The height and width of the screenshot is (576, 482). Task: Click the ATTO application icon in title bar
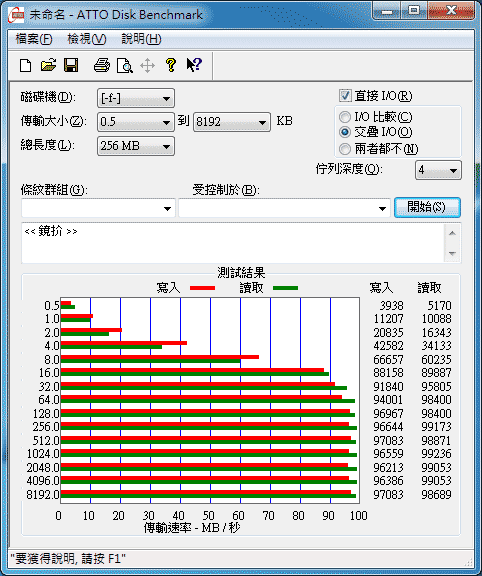(x=15, y=15)
